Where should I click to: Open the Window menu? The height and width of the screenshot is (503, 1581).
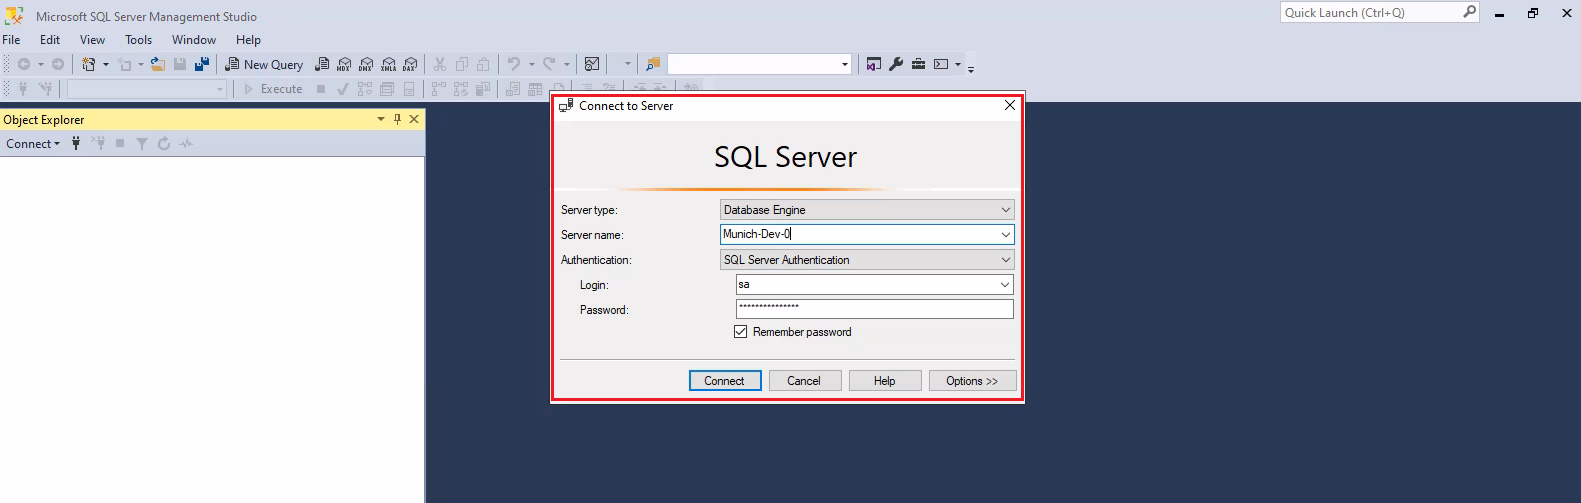(194, 39)
